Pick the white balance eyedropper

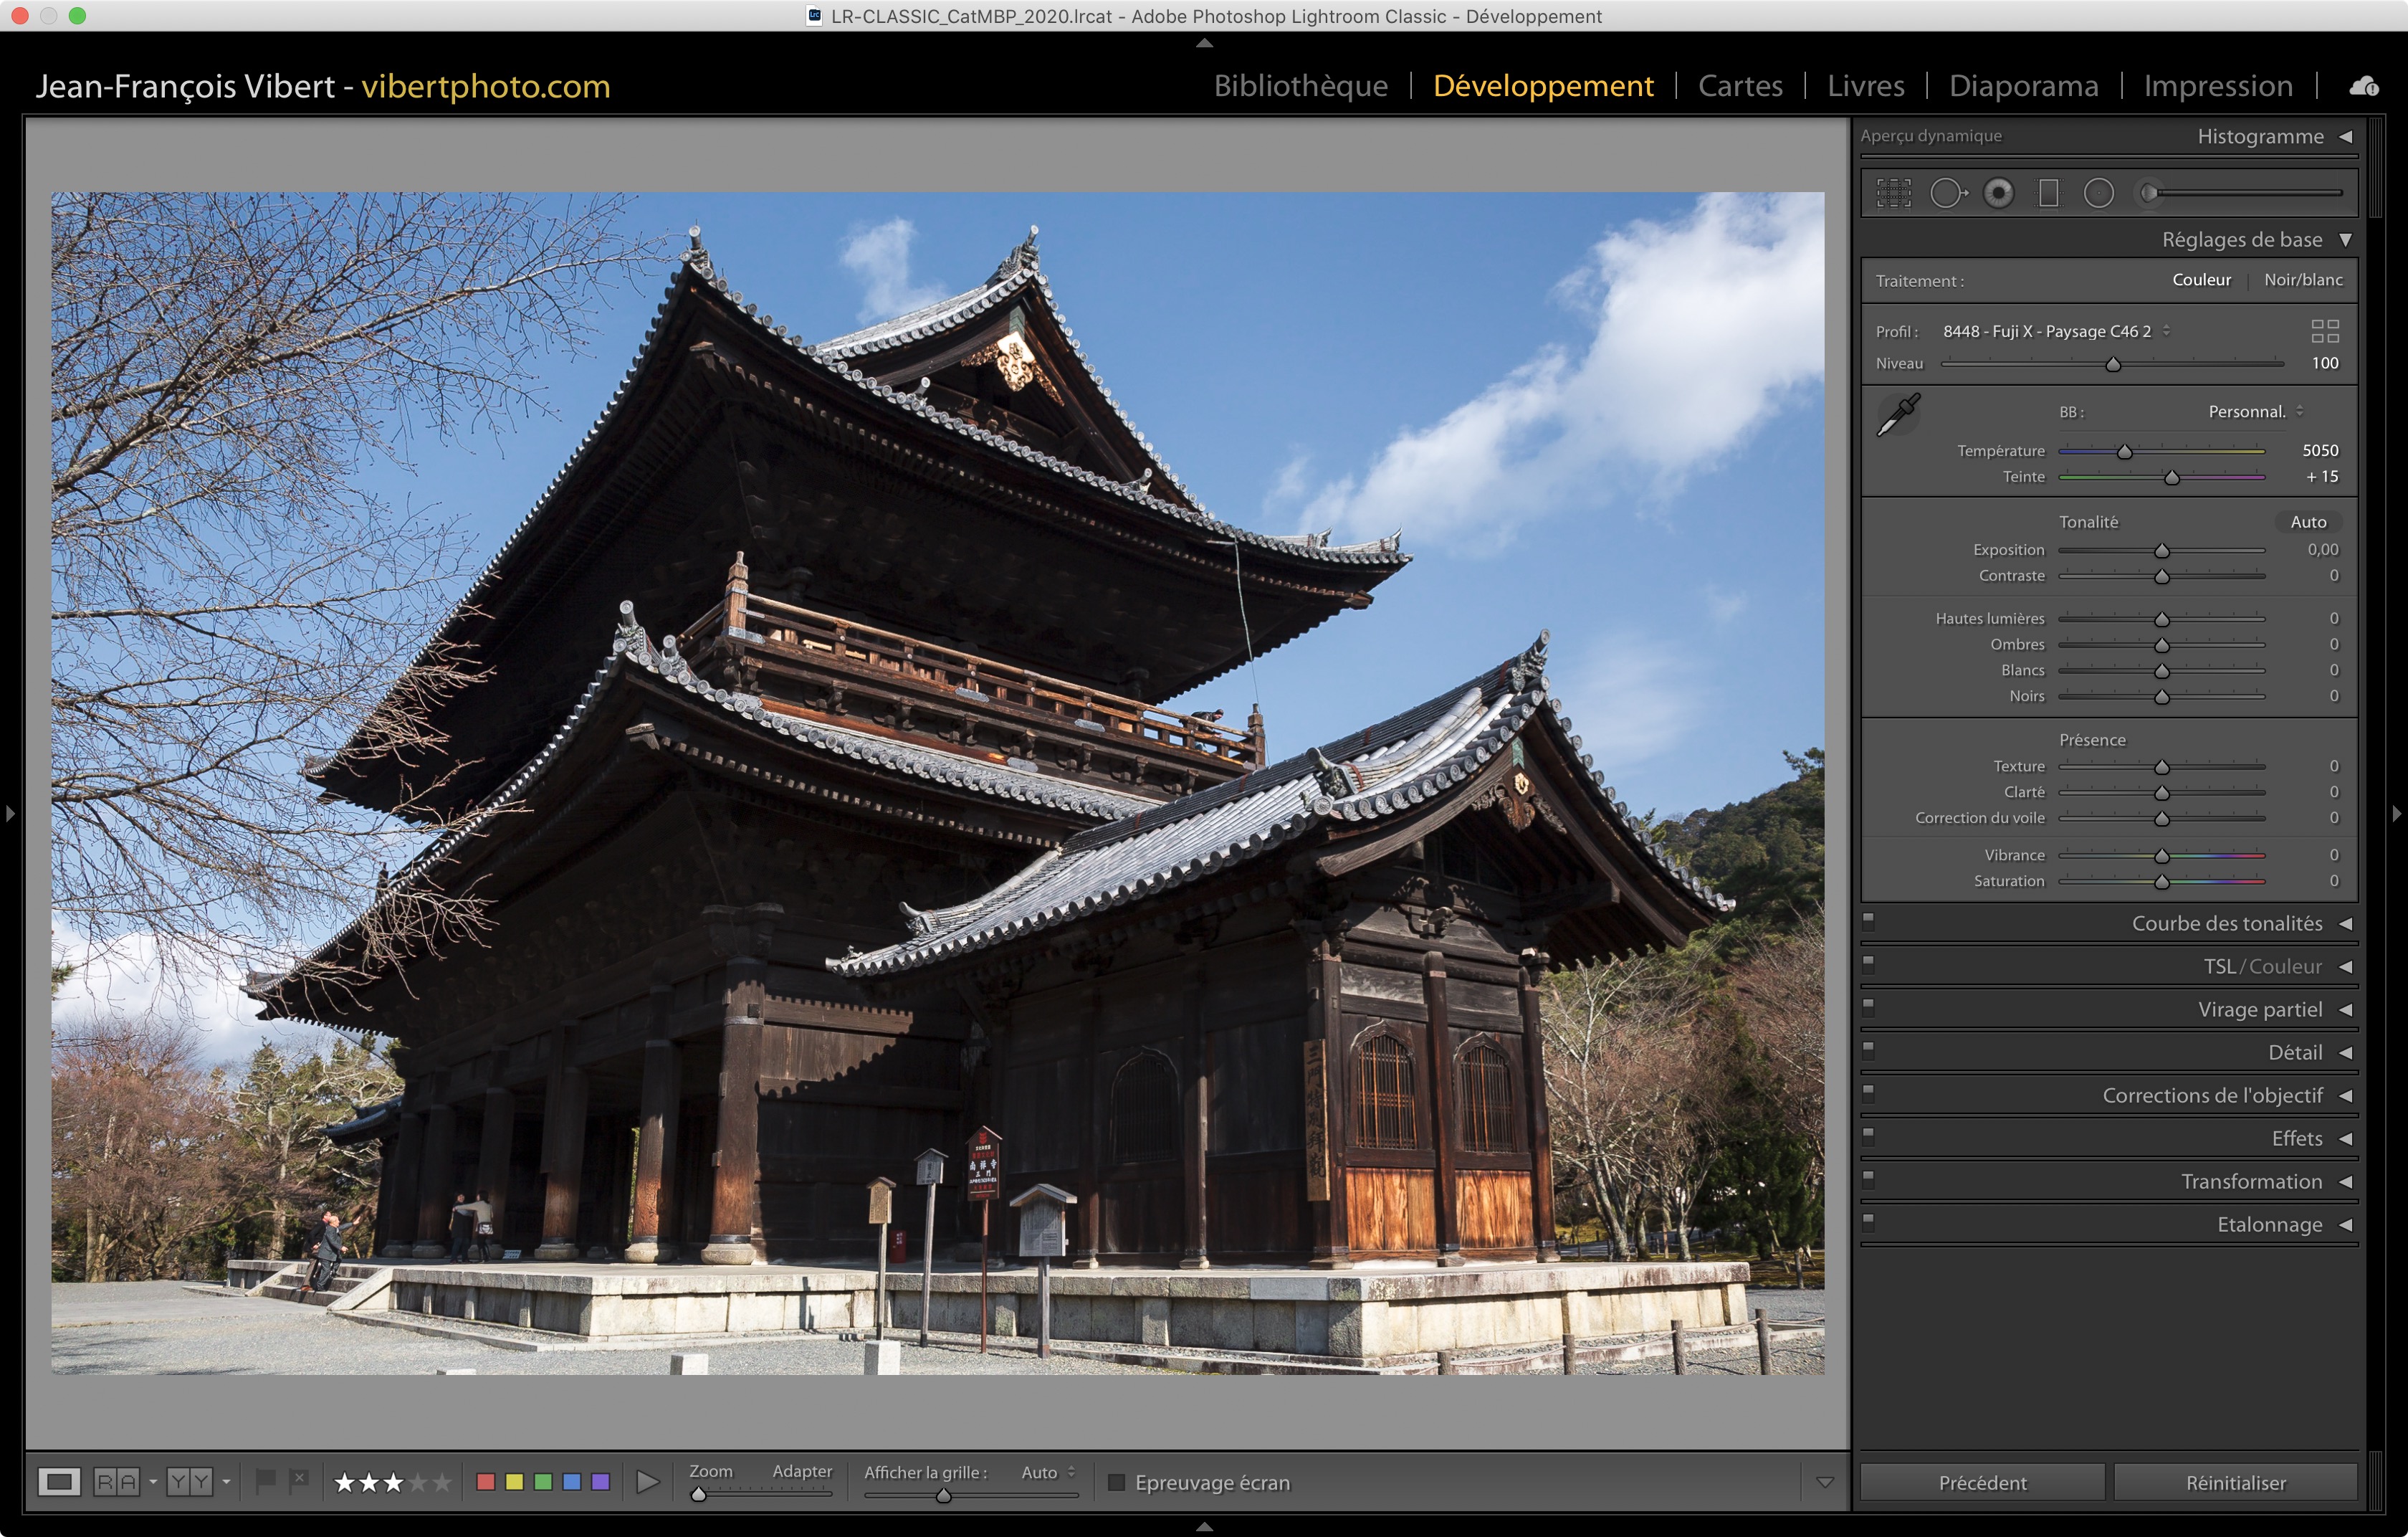pos(1897,414)
